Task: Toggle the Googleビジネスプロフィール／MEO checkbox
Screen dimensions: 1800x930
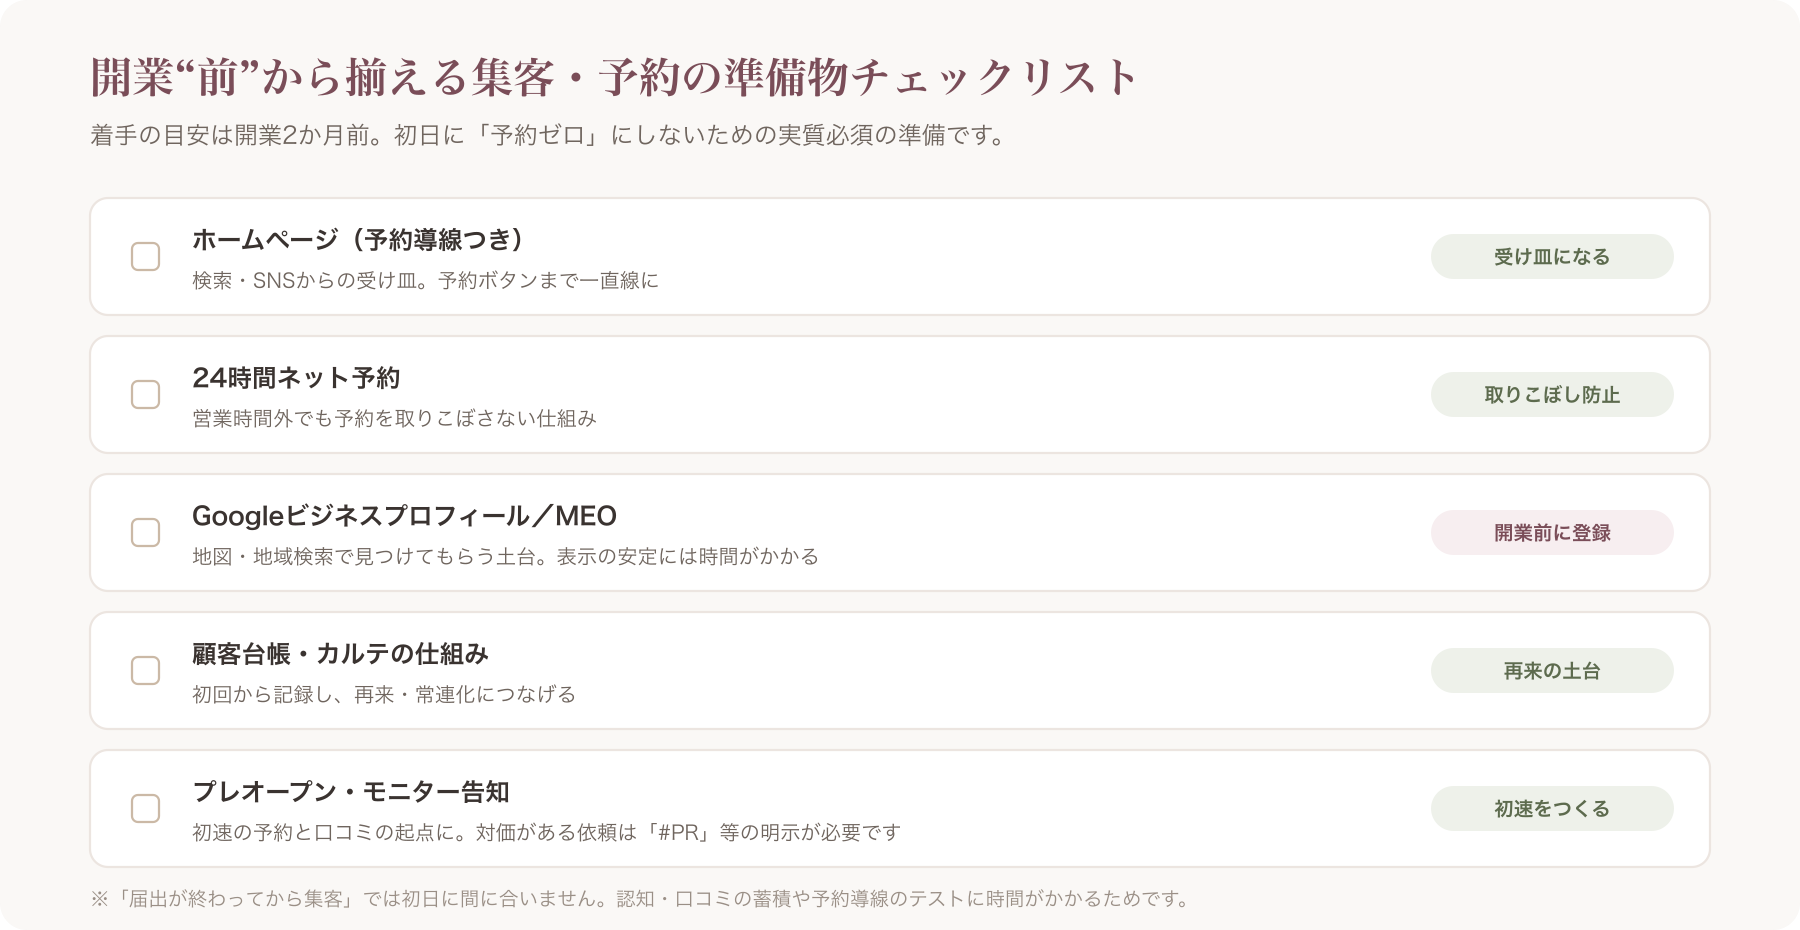Action: [x=146, y=533]
